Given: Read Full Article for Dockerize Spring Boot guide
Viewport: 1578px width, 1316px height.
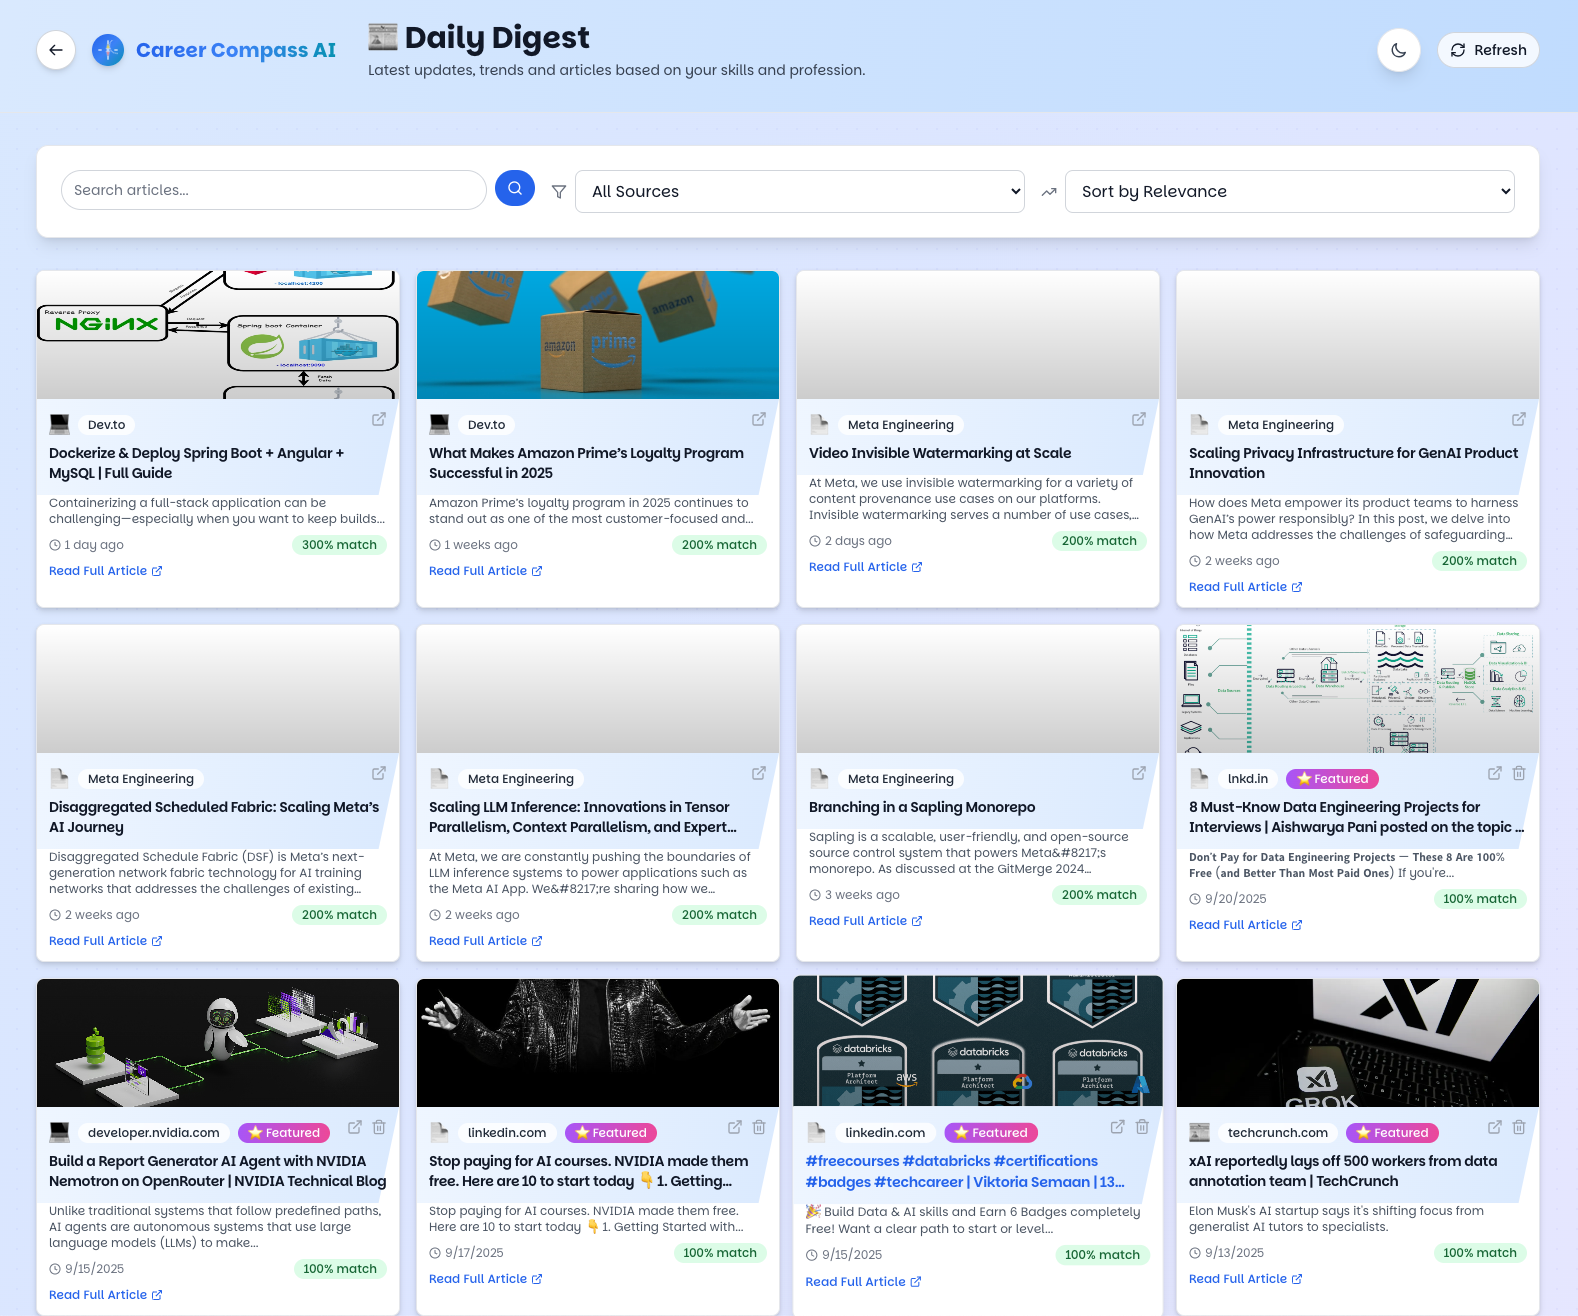Looking at the screenshot, I should [106, 571].
